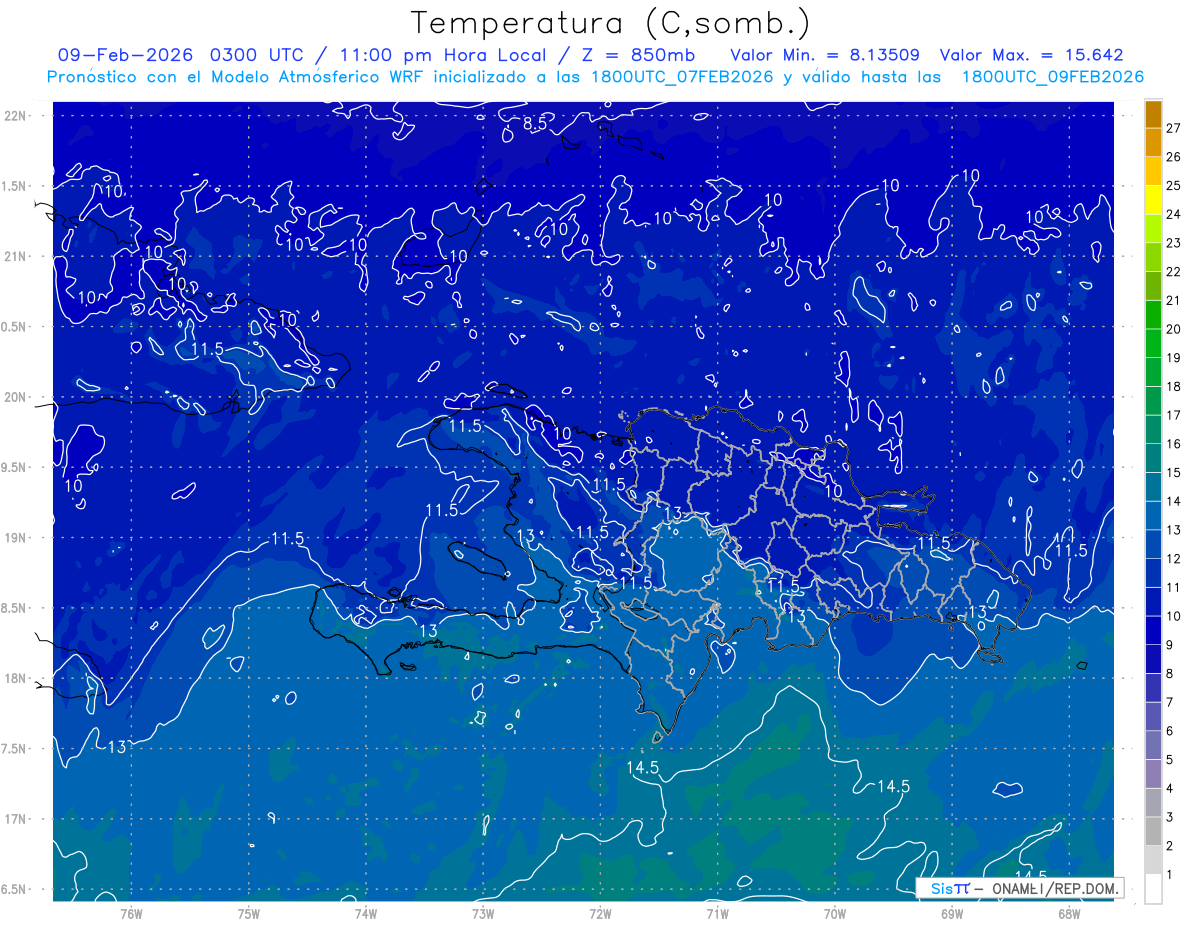Click the "69W" longitude axis label

(952, 912)
